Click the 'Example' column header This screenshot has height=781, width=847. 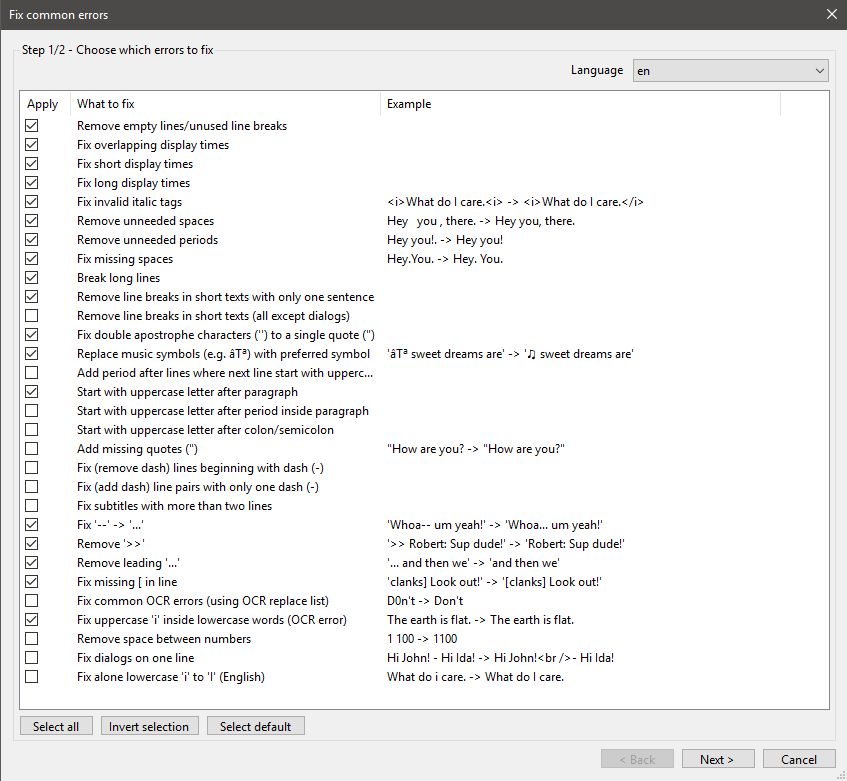pos(581,104)
